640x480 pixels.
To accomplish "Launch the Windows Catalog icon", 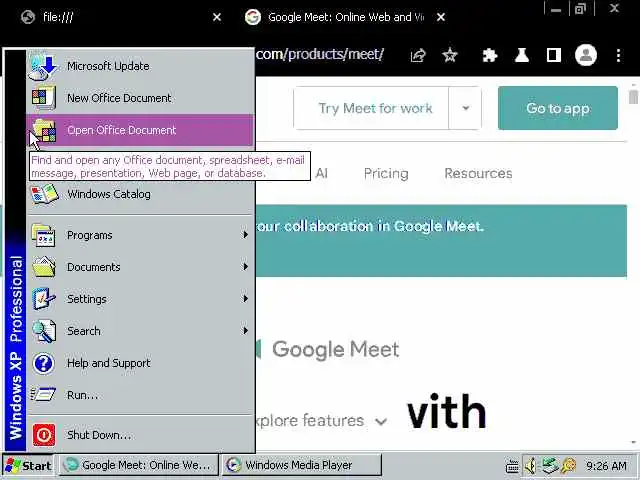I will coord(44,194).
